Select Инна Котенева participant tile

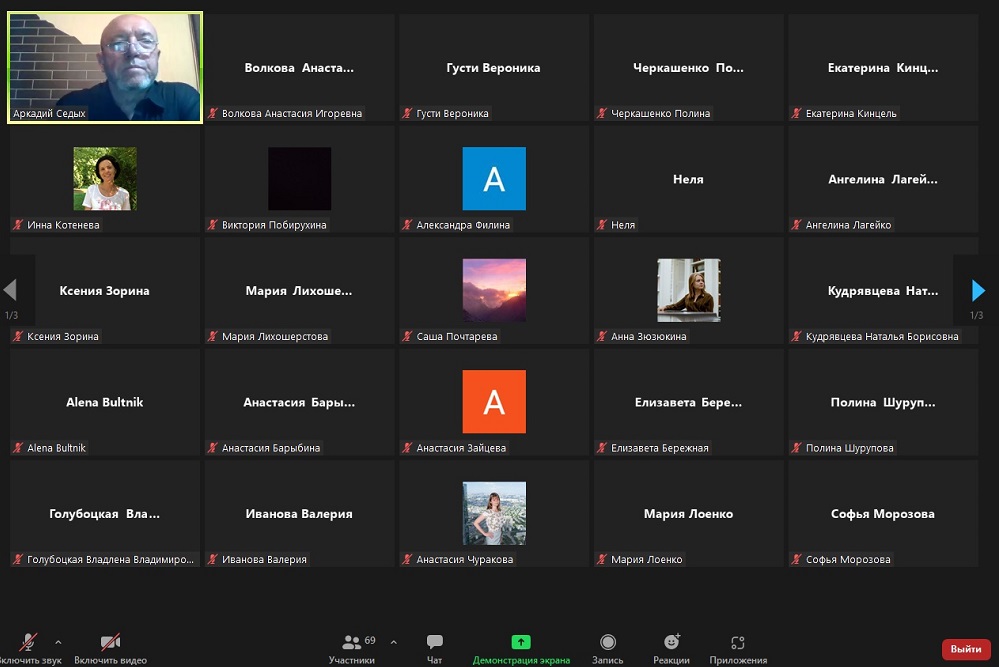(105, 179)
